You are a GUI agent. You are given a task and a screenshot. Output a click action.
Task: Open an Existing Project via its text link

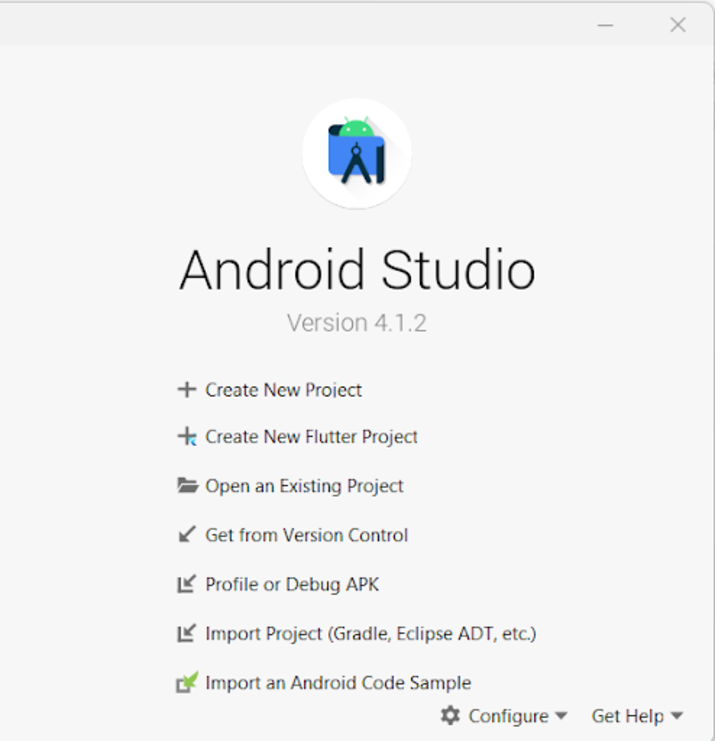coord(304,486)
